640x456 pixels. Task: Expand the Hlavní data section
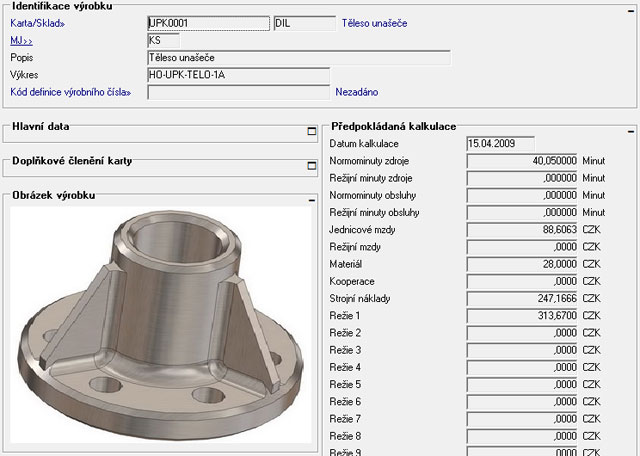311,131
